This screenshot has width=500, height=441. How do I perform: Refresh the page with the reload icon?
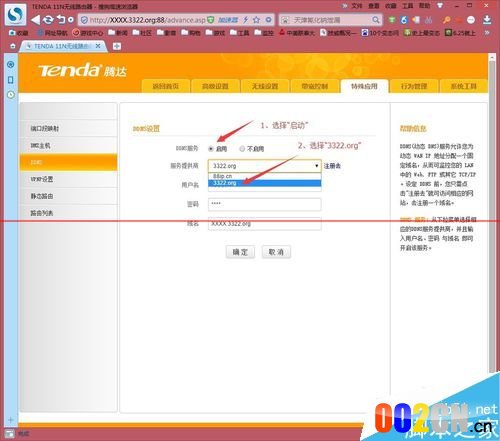coord(48,20)
